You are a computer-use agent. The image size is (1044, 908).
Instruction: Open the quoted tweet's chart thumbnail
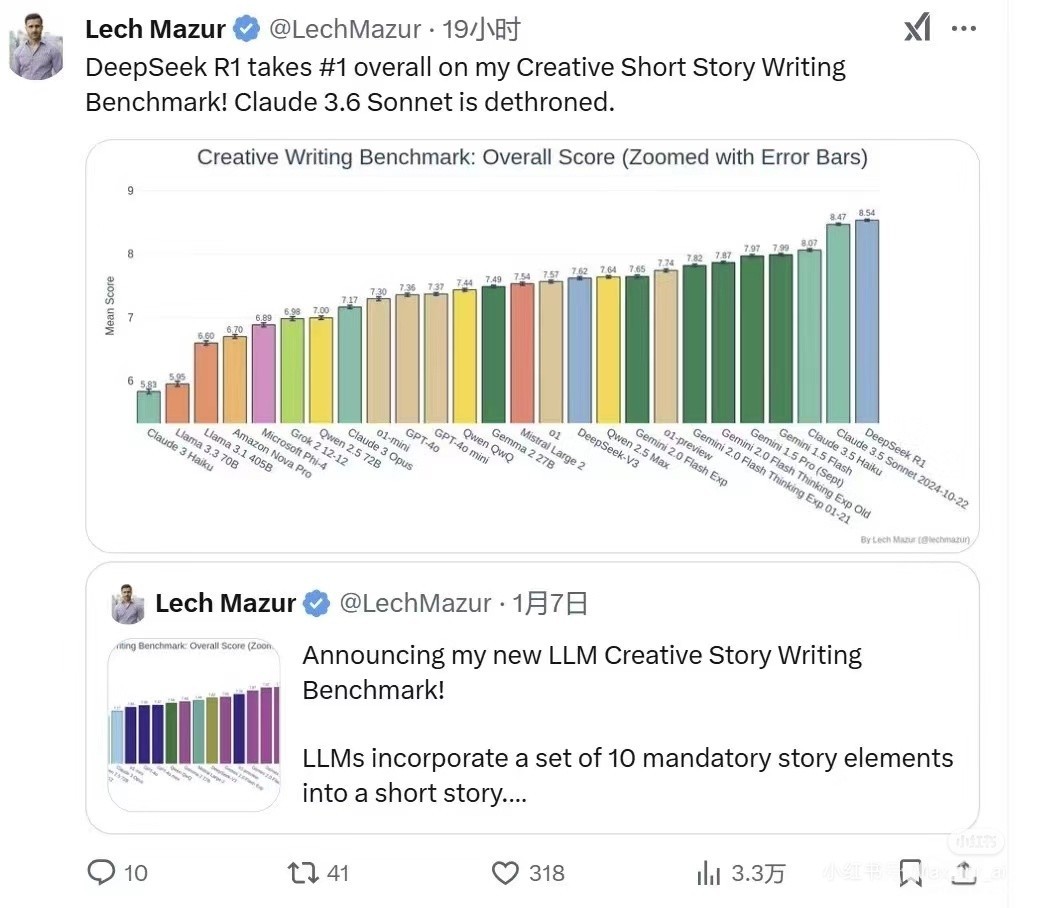click(194, 724)
